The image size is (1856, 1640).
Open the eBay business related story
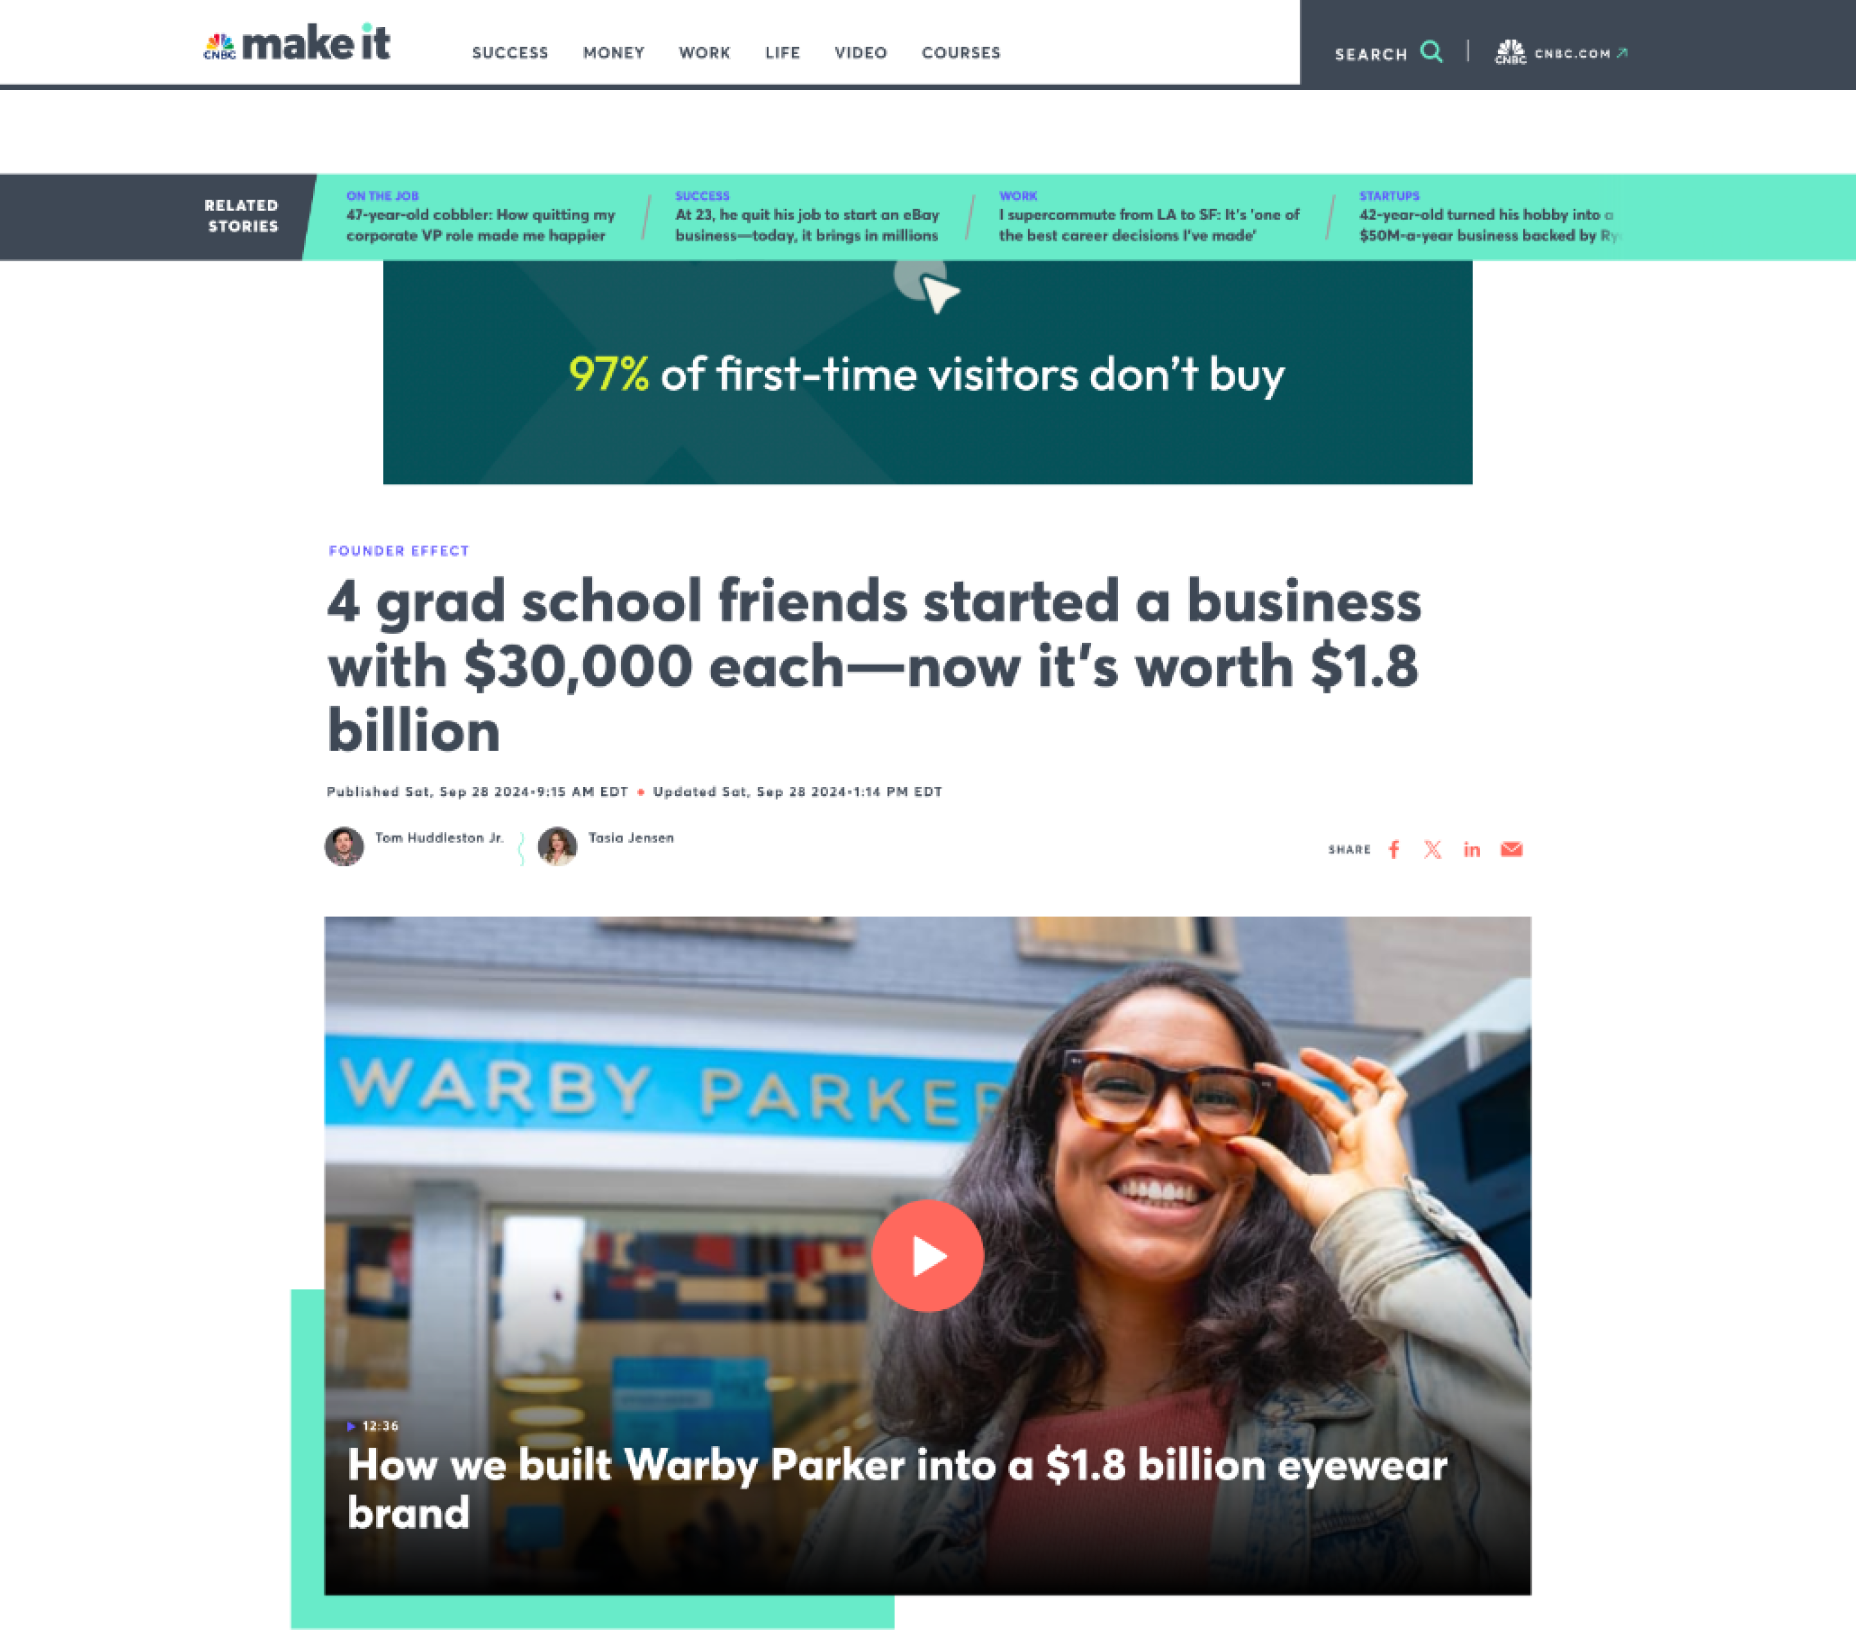[x=807, y=225]
